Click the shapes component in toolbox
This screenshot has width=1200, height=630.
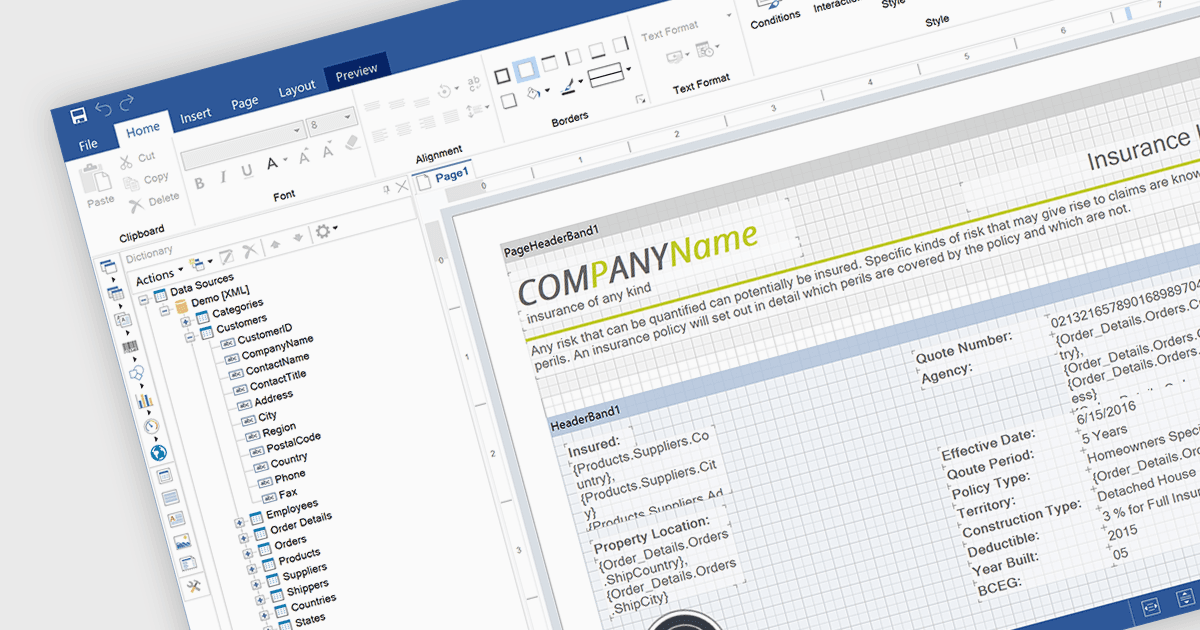click(x=137, y=373)
